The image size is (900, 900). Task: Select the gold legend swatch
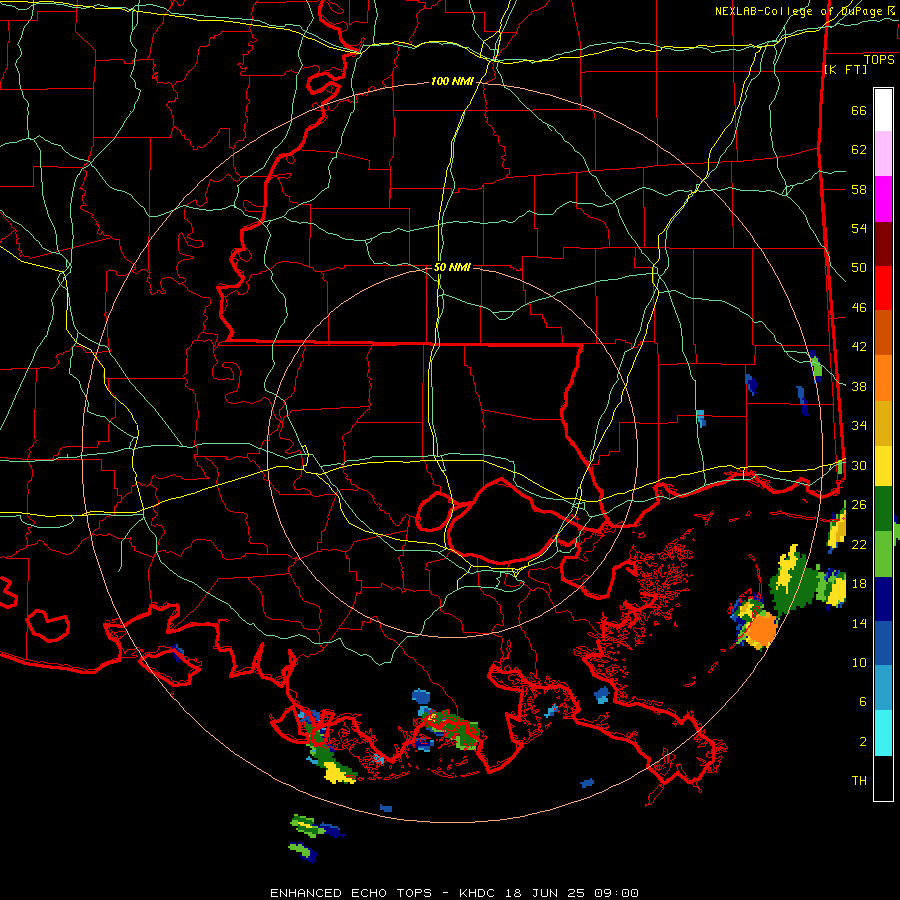[883, 423]
